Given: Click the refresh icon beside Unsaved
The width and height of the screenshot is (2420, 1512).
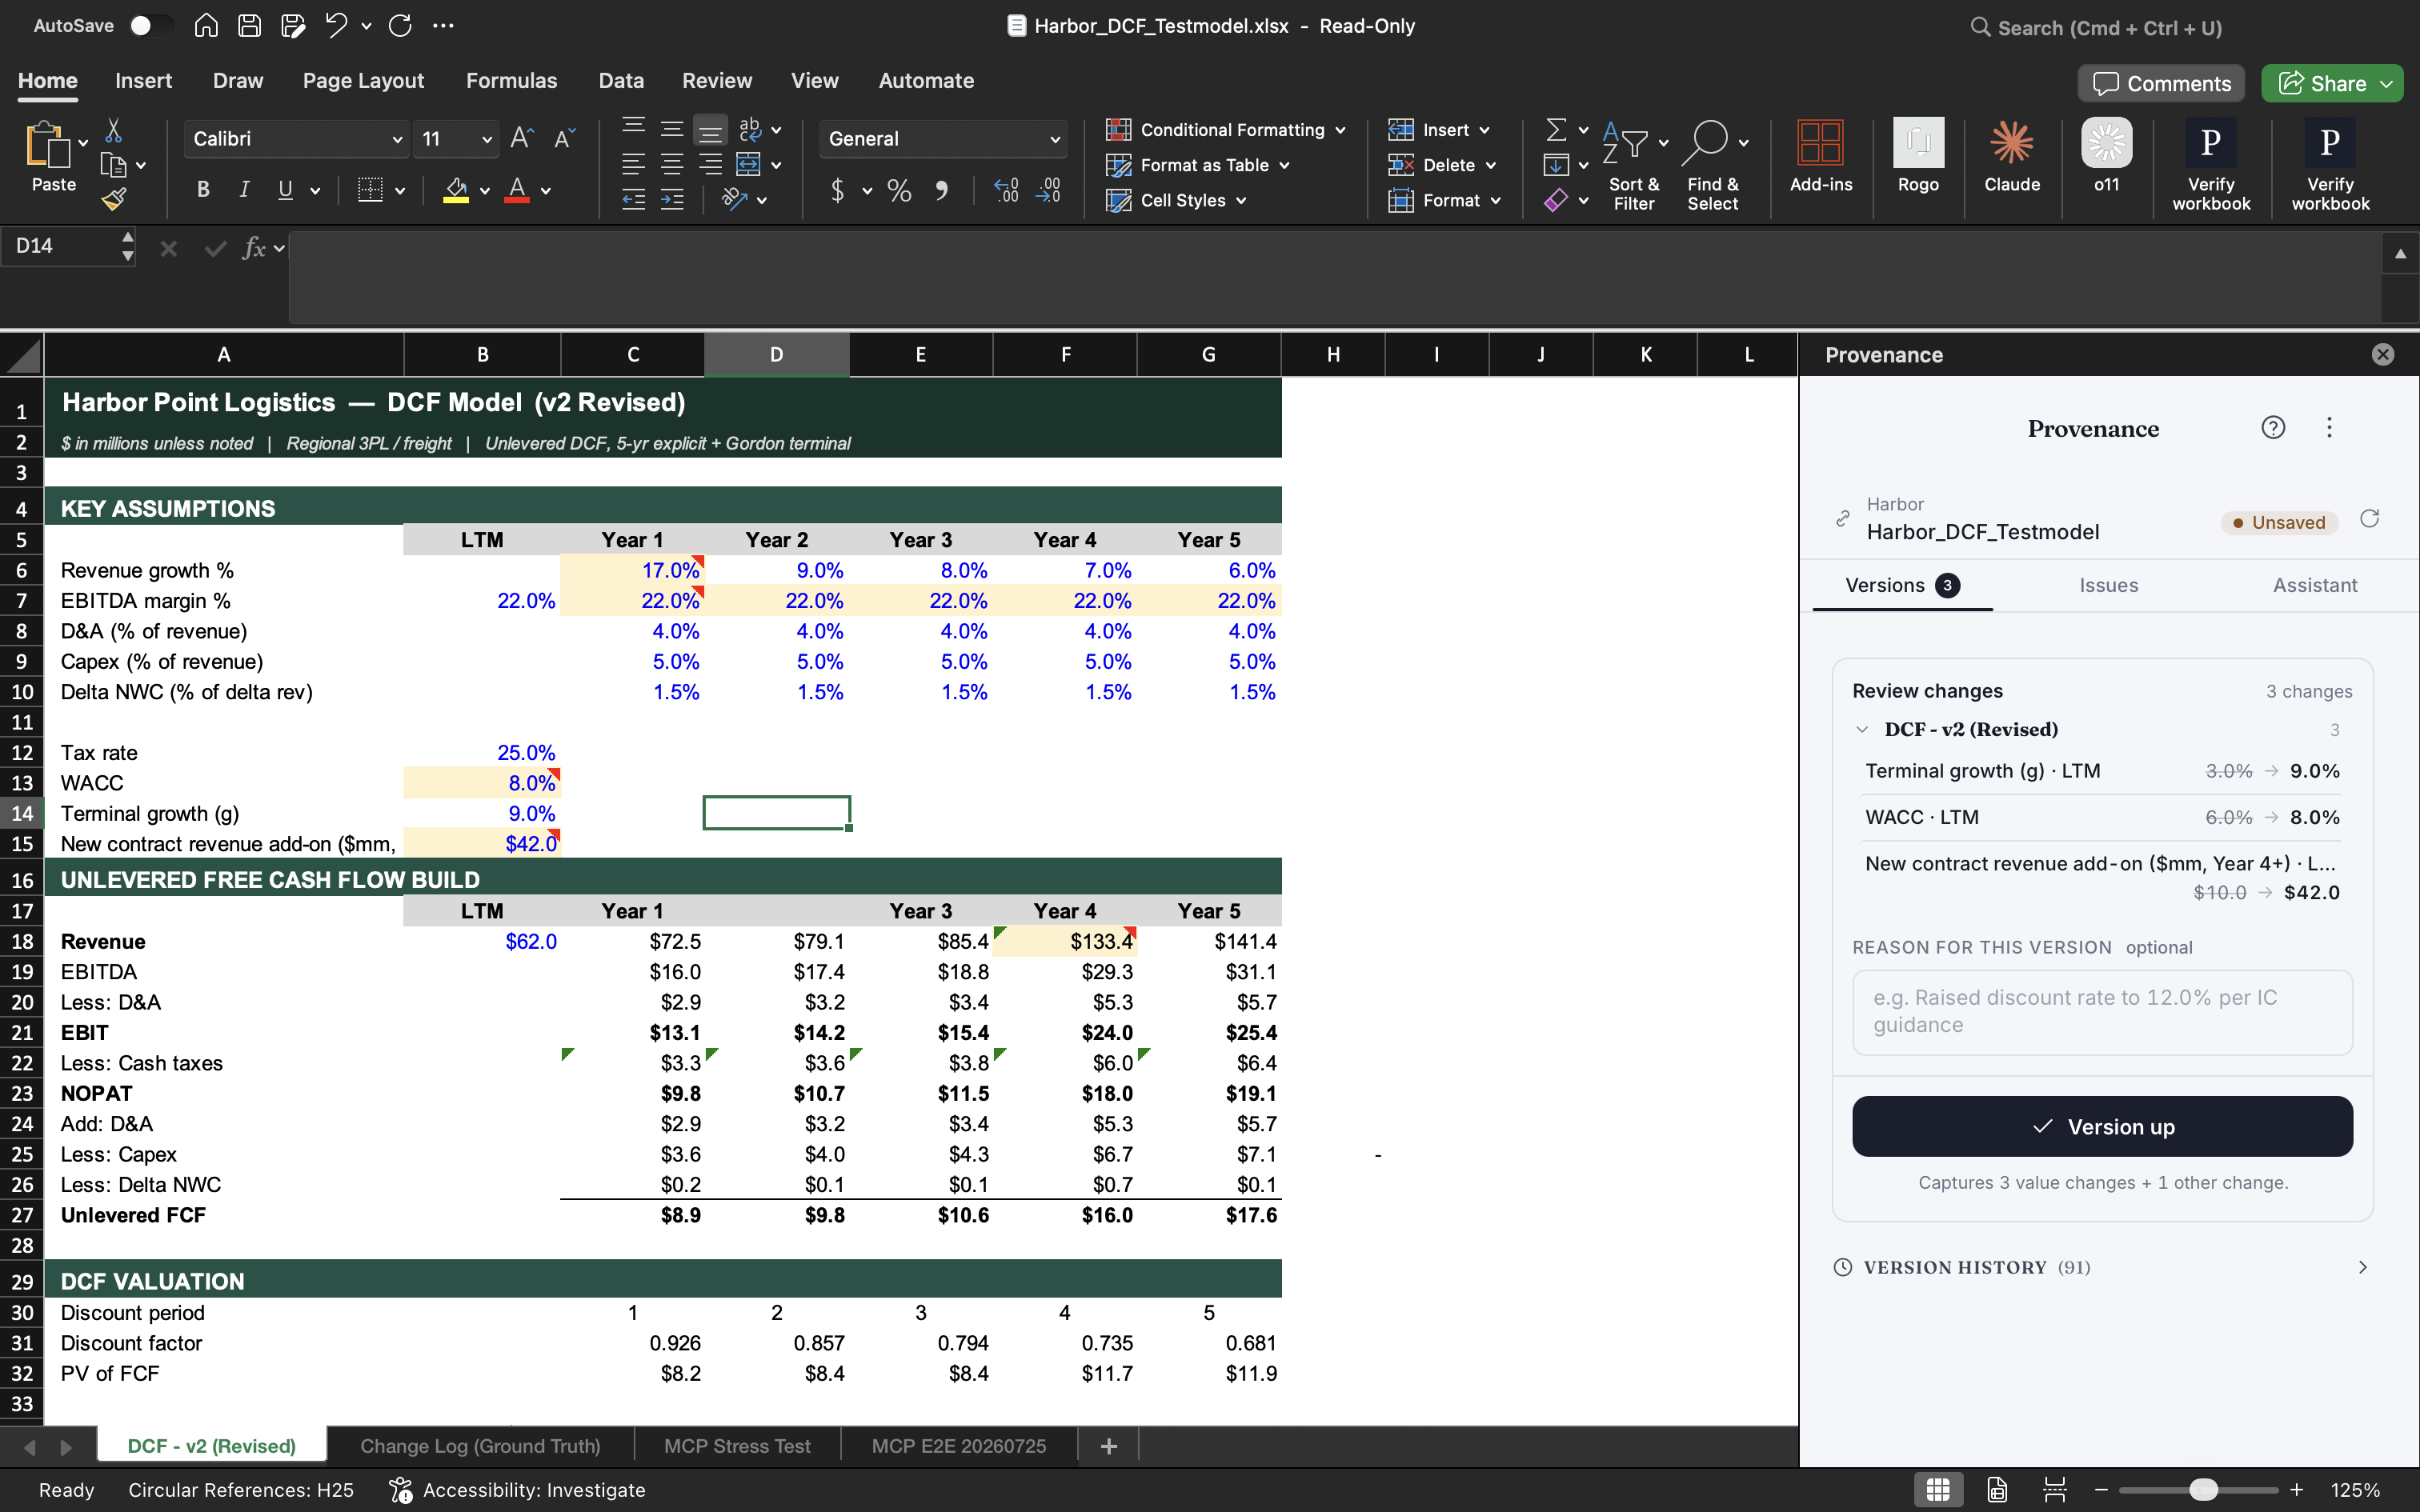Looking at the screenshot, I should [2369, 519].
